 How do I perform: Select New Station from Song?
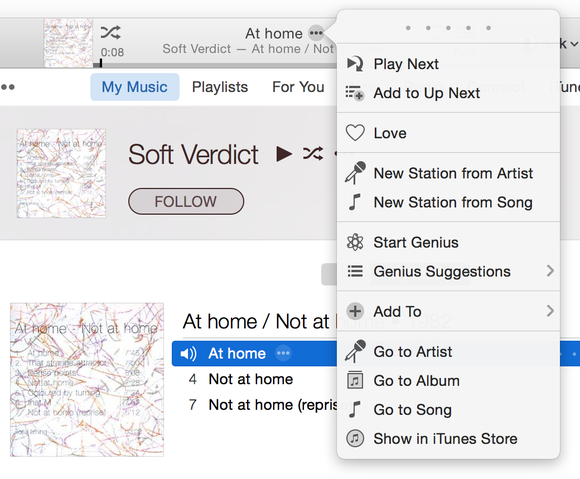point(448,202)
